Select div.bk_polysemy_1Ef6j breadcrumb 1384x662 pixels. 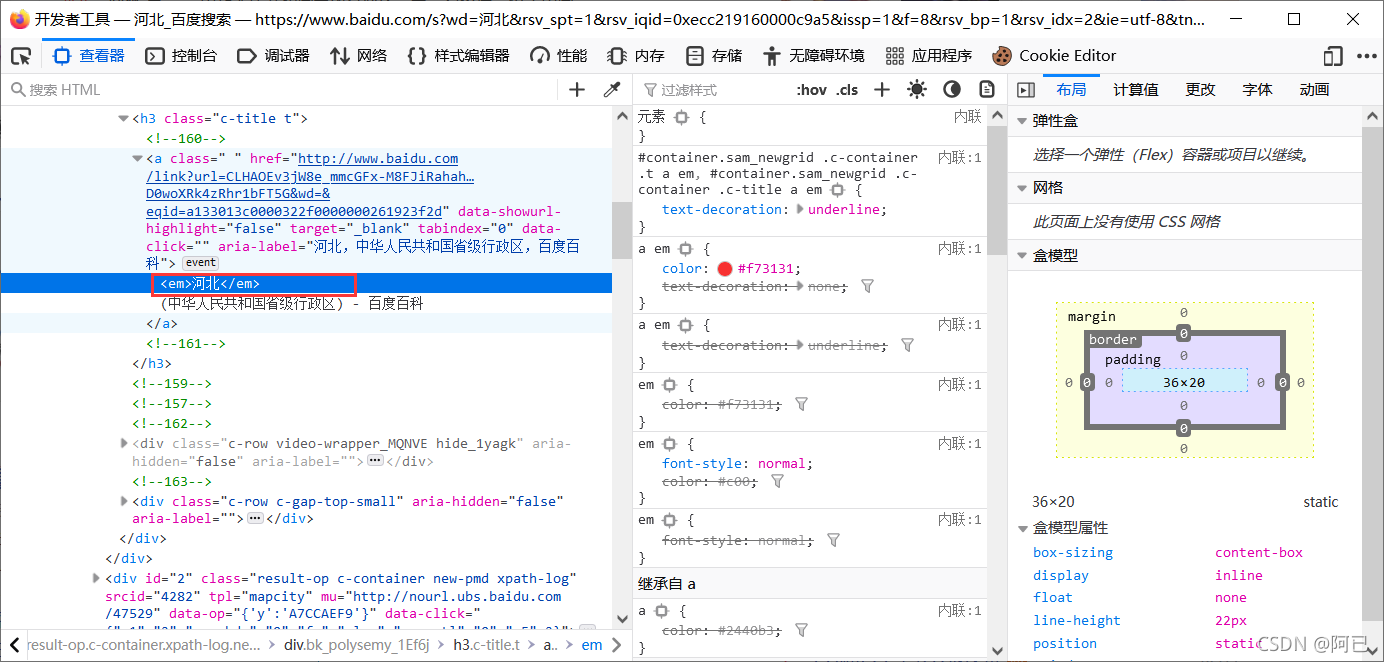[x=356, y=645]
